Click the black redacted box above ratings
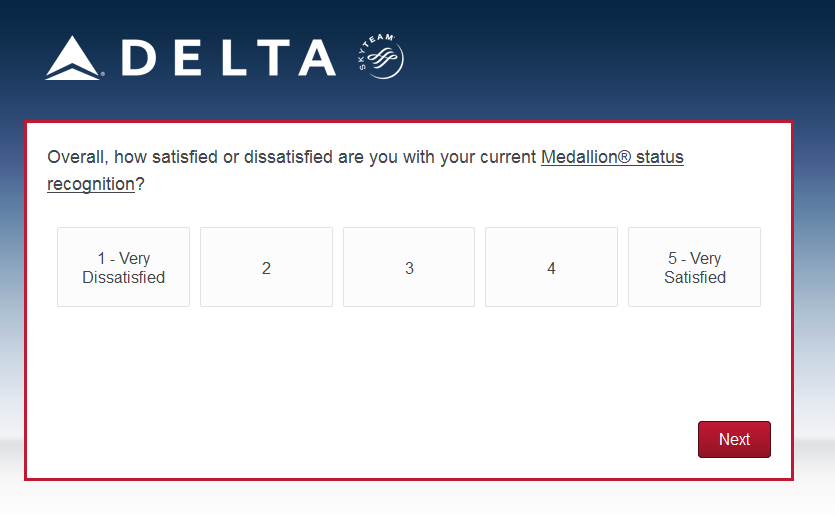Image resolution: width=835 pixels, height=515 pixels. point(90,210)
